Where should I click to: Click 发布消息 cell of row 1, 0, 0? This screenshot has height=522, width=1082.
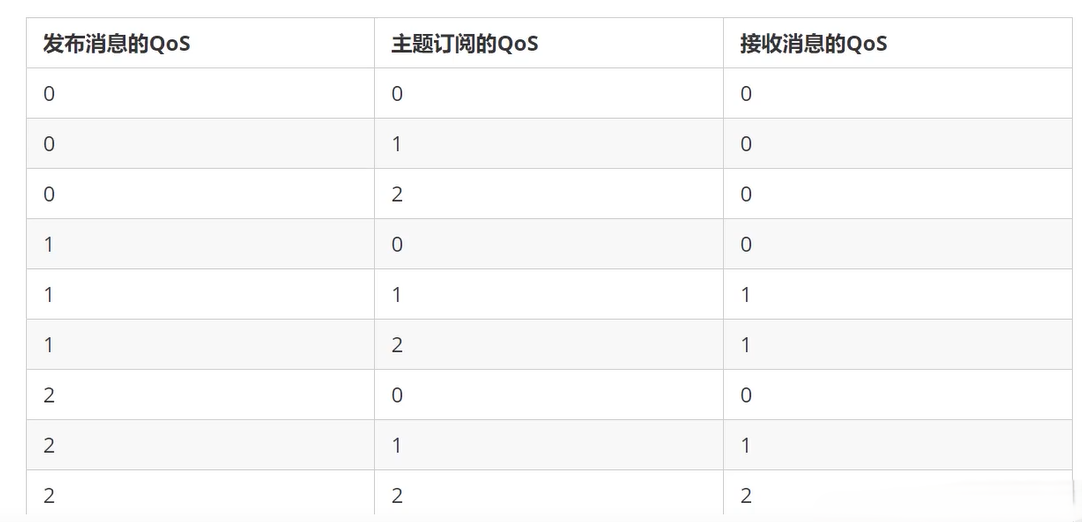200,244
